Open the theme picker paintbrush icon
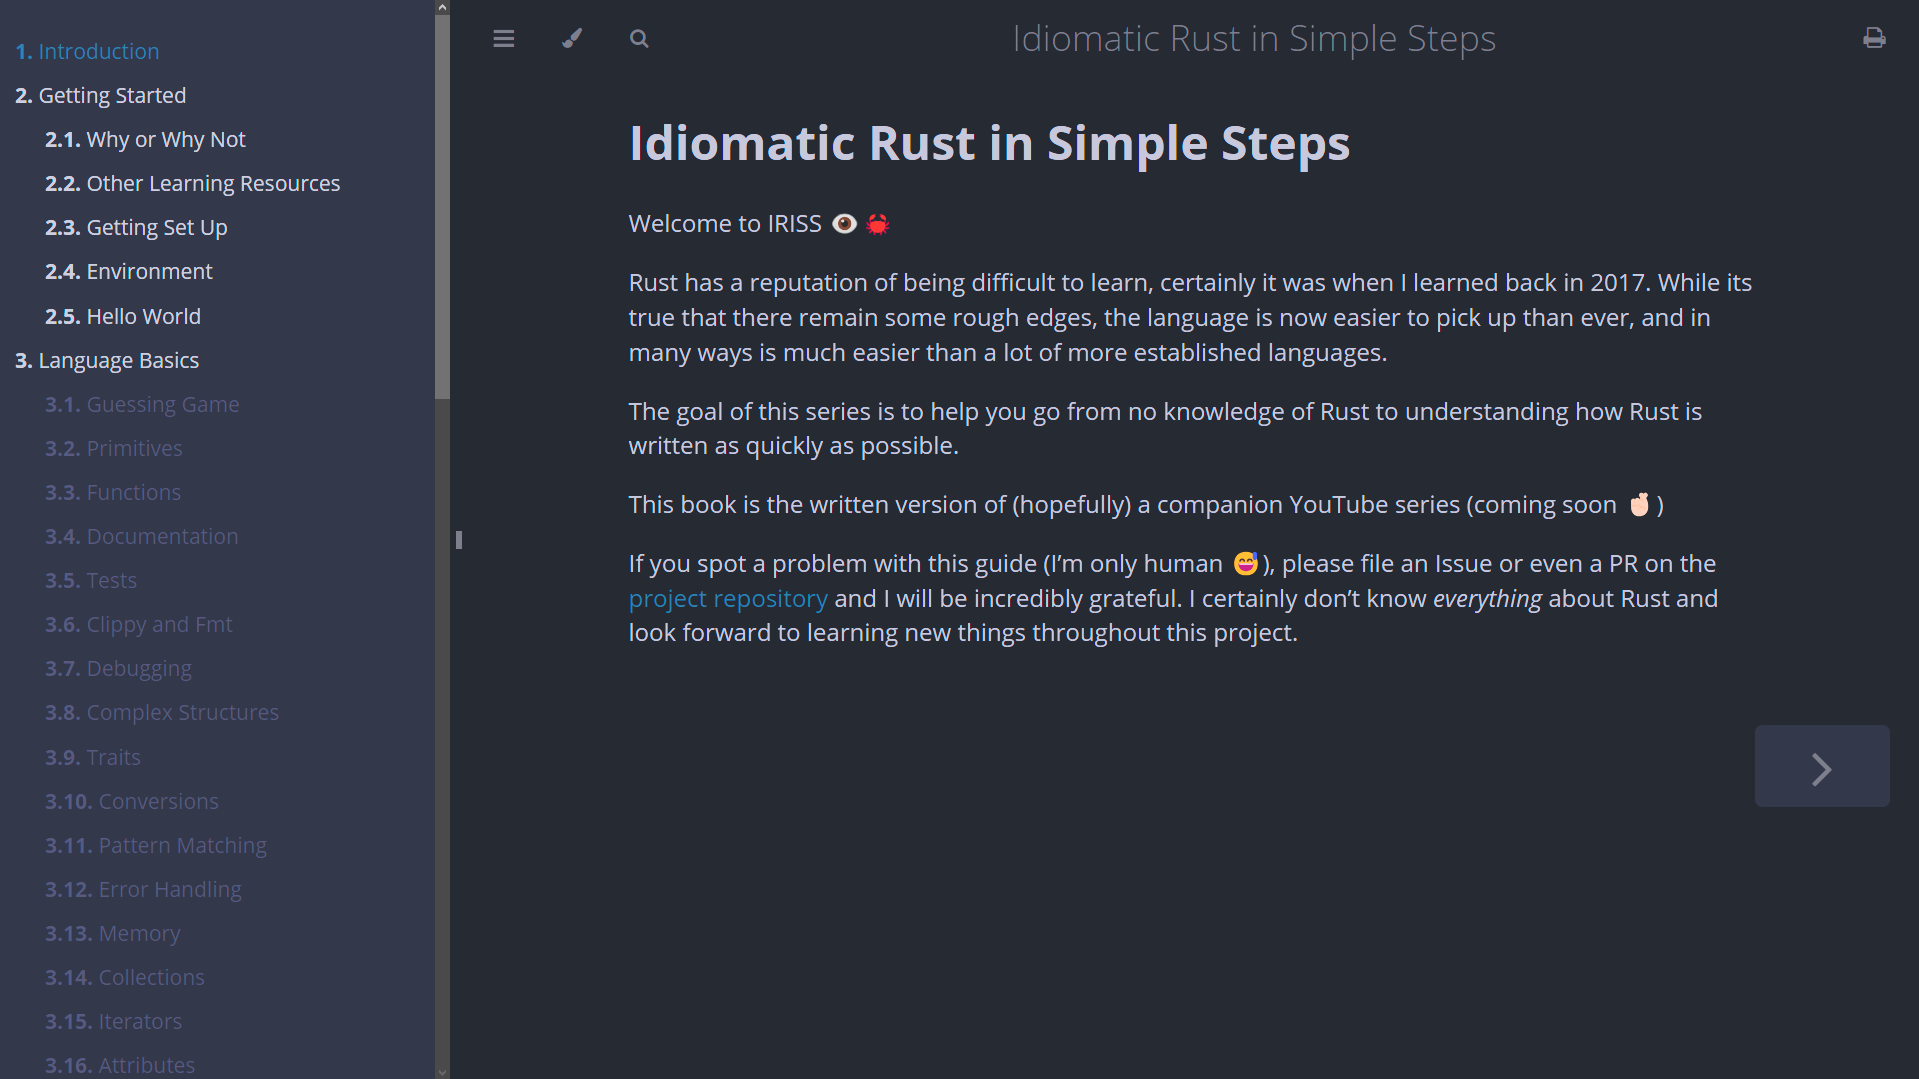 572,39
